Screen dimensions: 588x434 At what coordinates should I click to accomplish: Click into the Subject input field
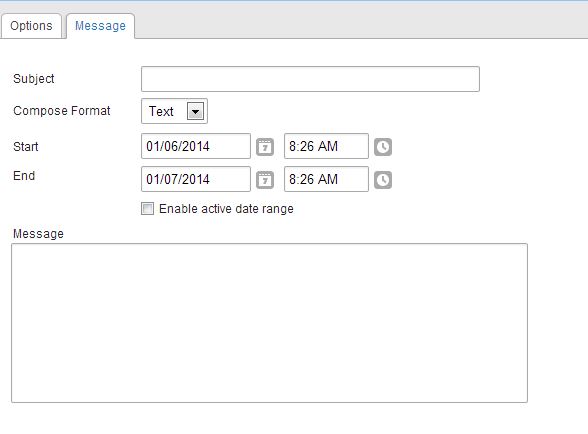point(310,79)
